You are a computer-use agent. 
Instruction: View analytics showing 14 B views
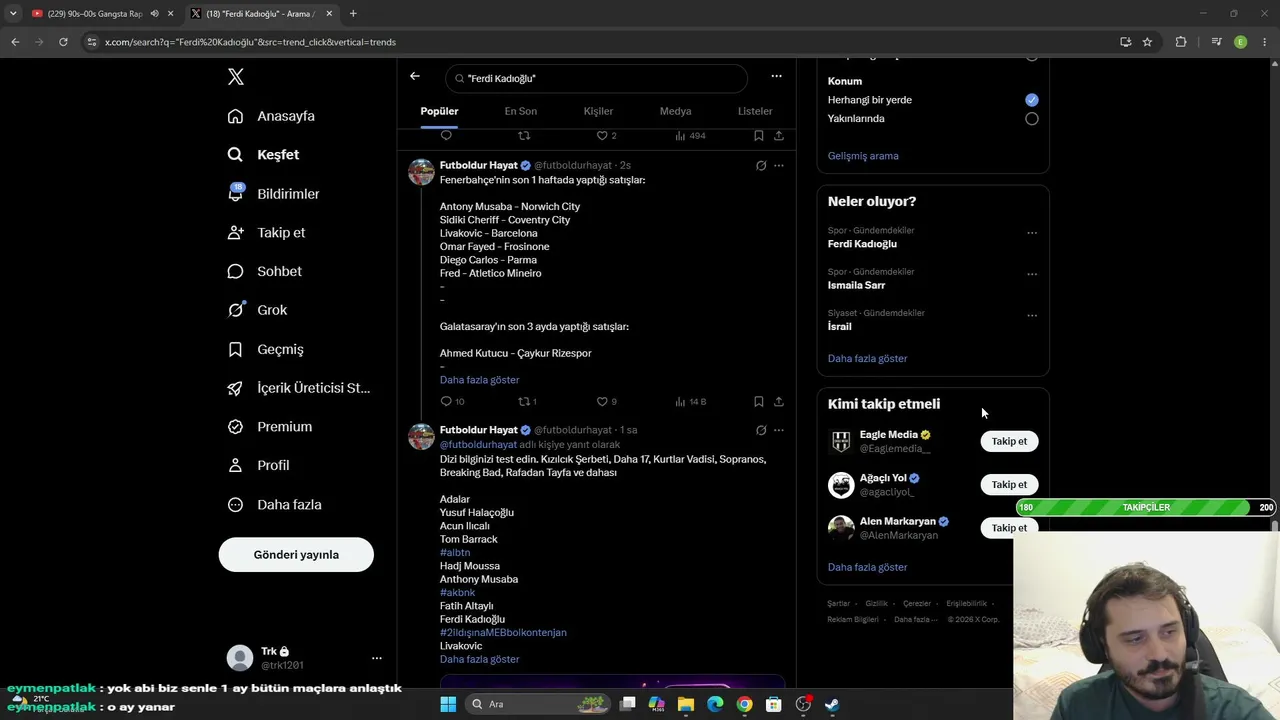(x=690, y=401)
